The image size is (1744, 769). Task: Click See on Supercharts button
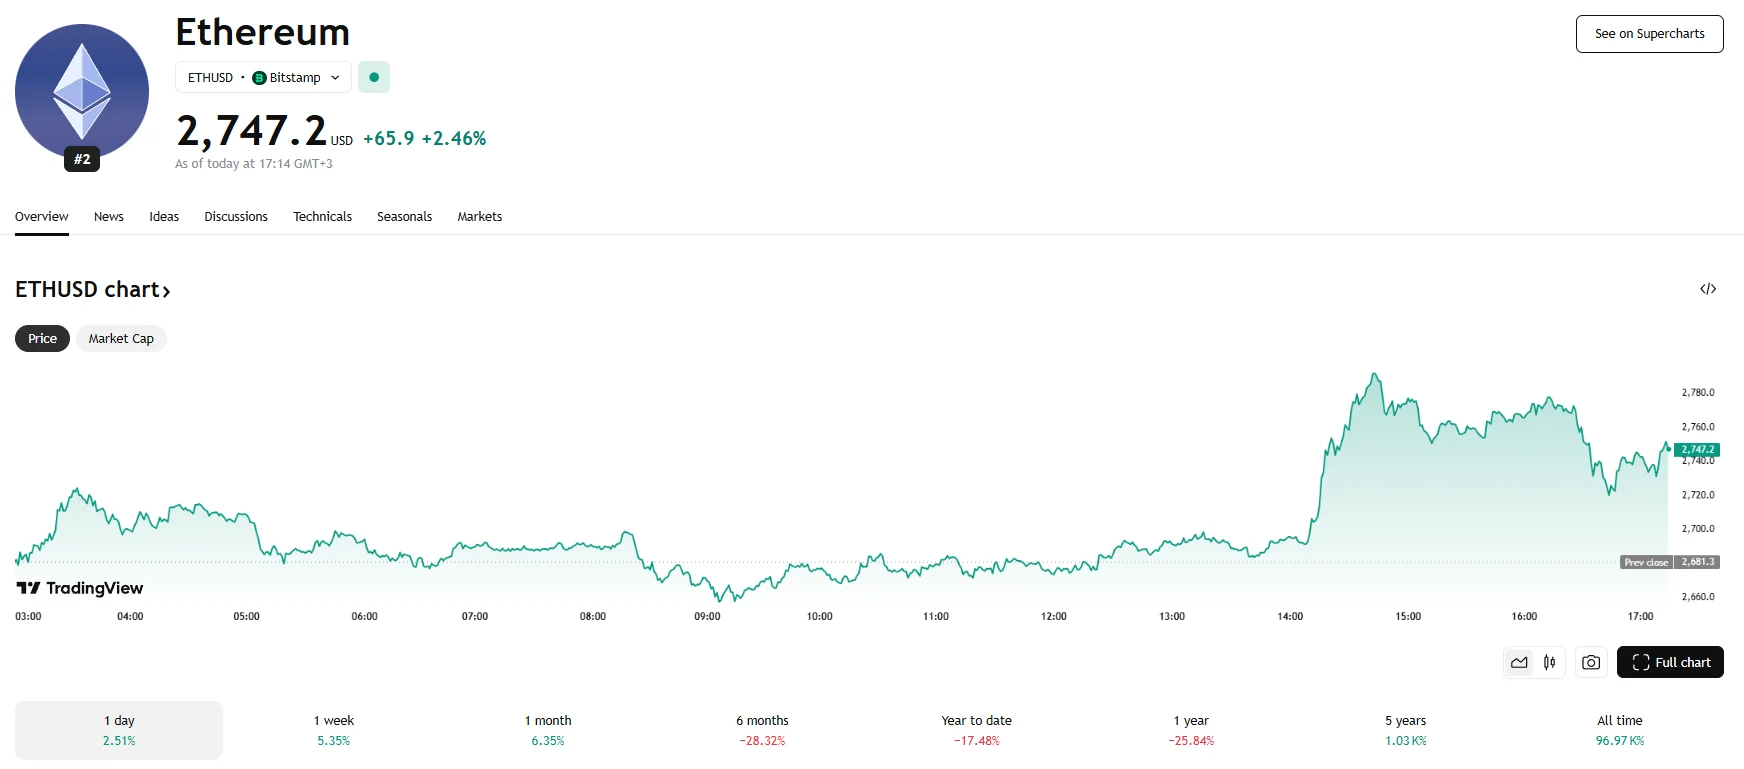pyautogui.click(x=1649, y=34)
